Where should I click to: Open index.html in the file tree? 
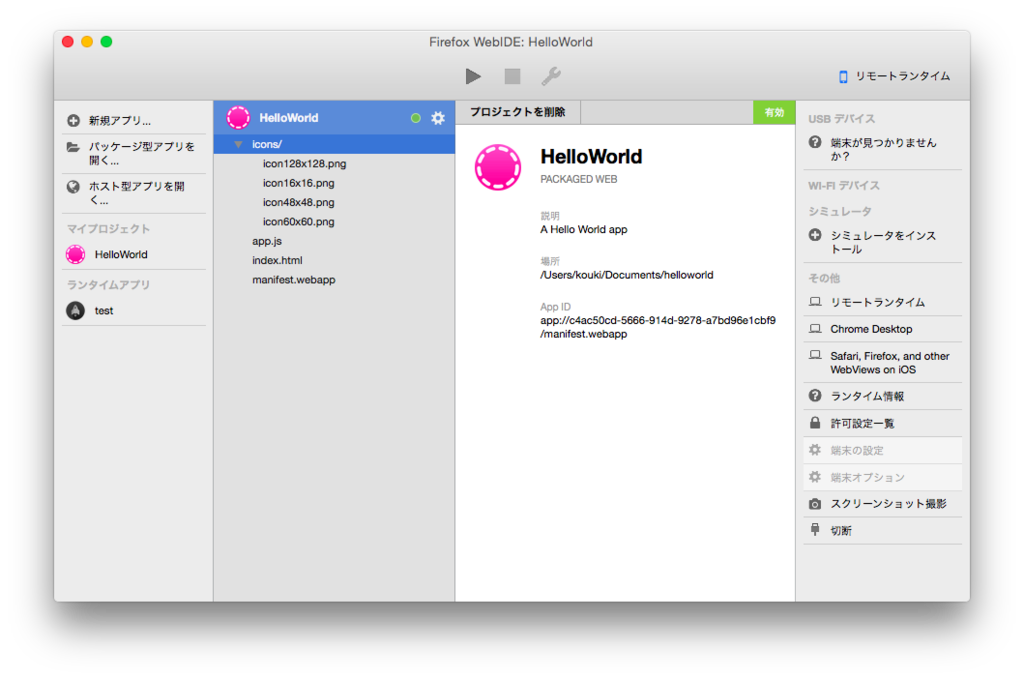point(277,261)
